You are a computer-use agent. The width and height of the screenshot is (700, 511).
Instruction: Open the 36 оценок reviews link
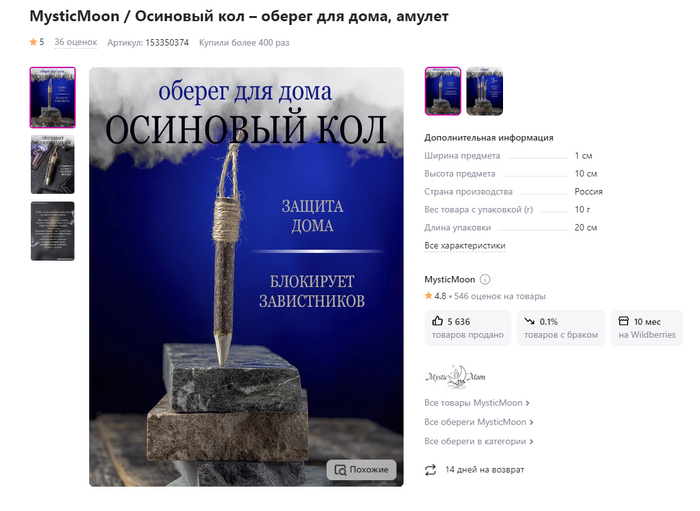[x=75, y=42]
